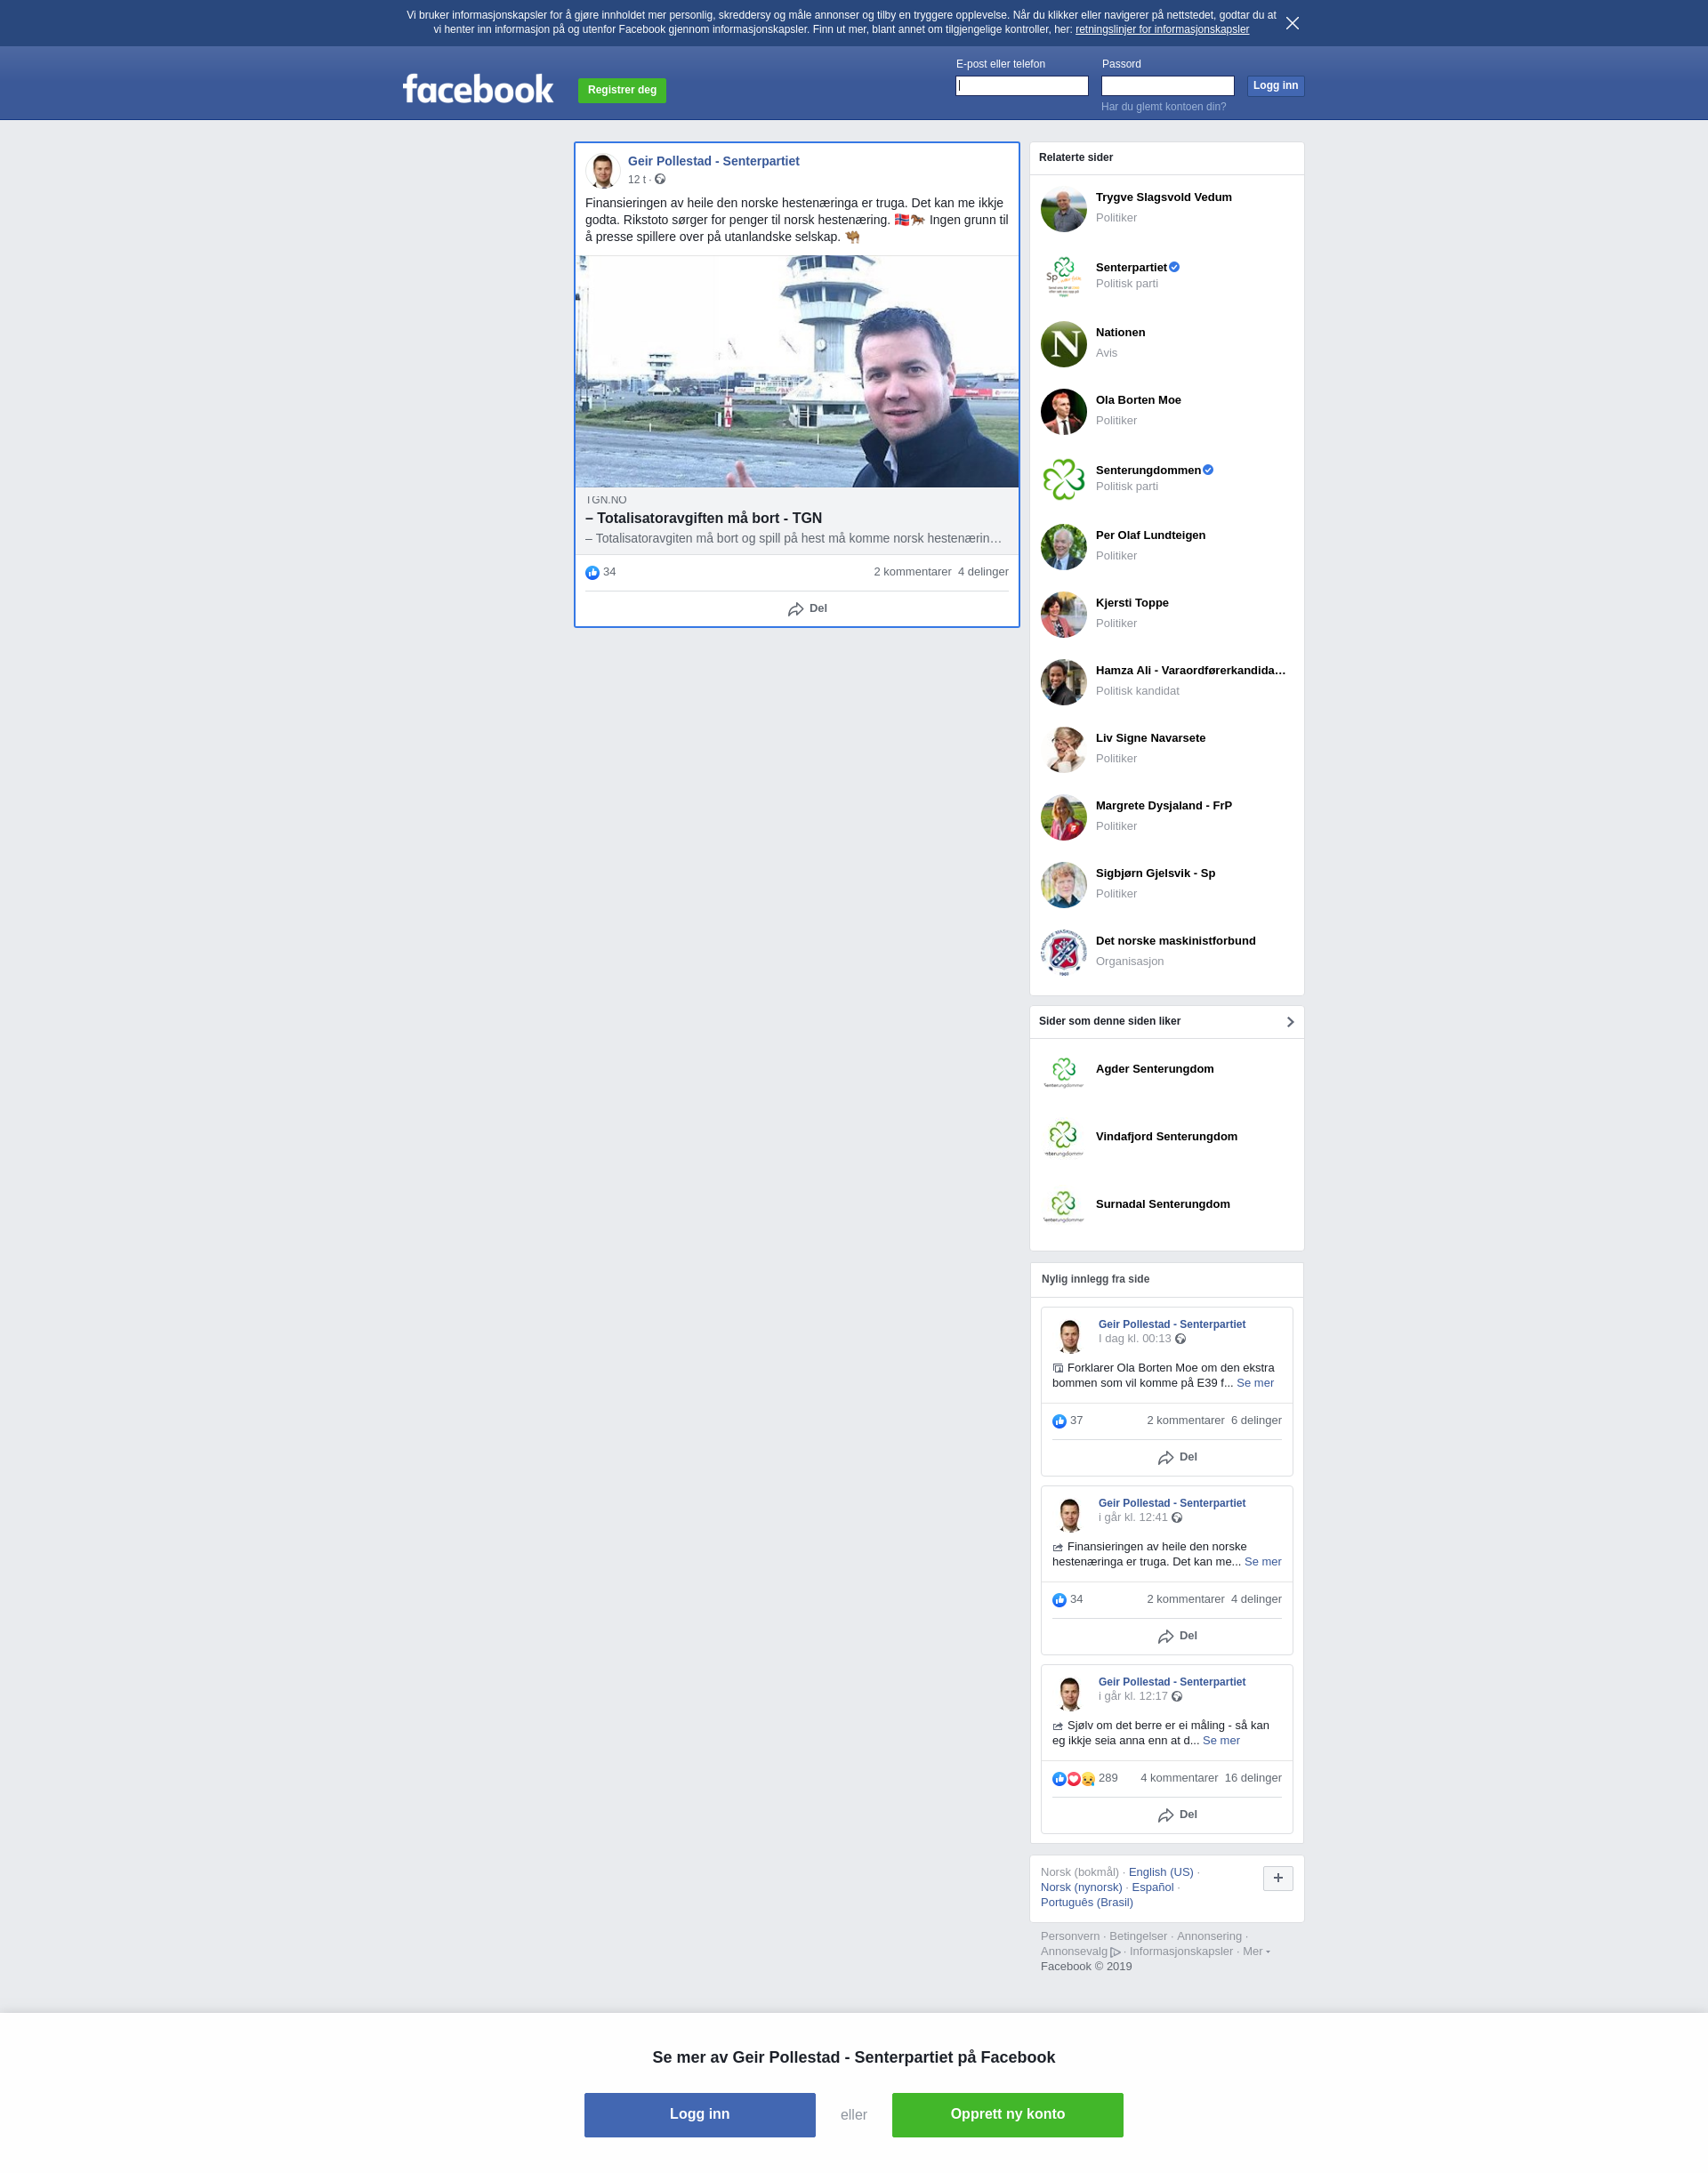
Task: Open Det norske maskinistforbund emblem
Action: tap(1063, 952)
